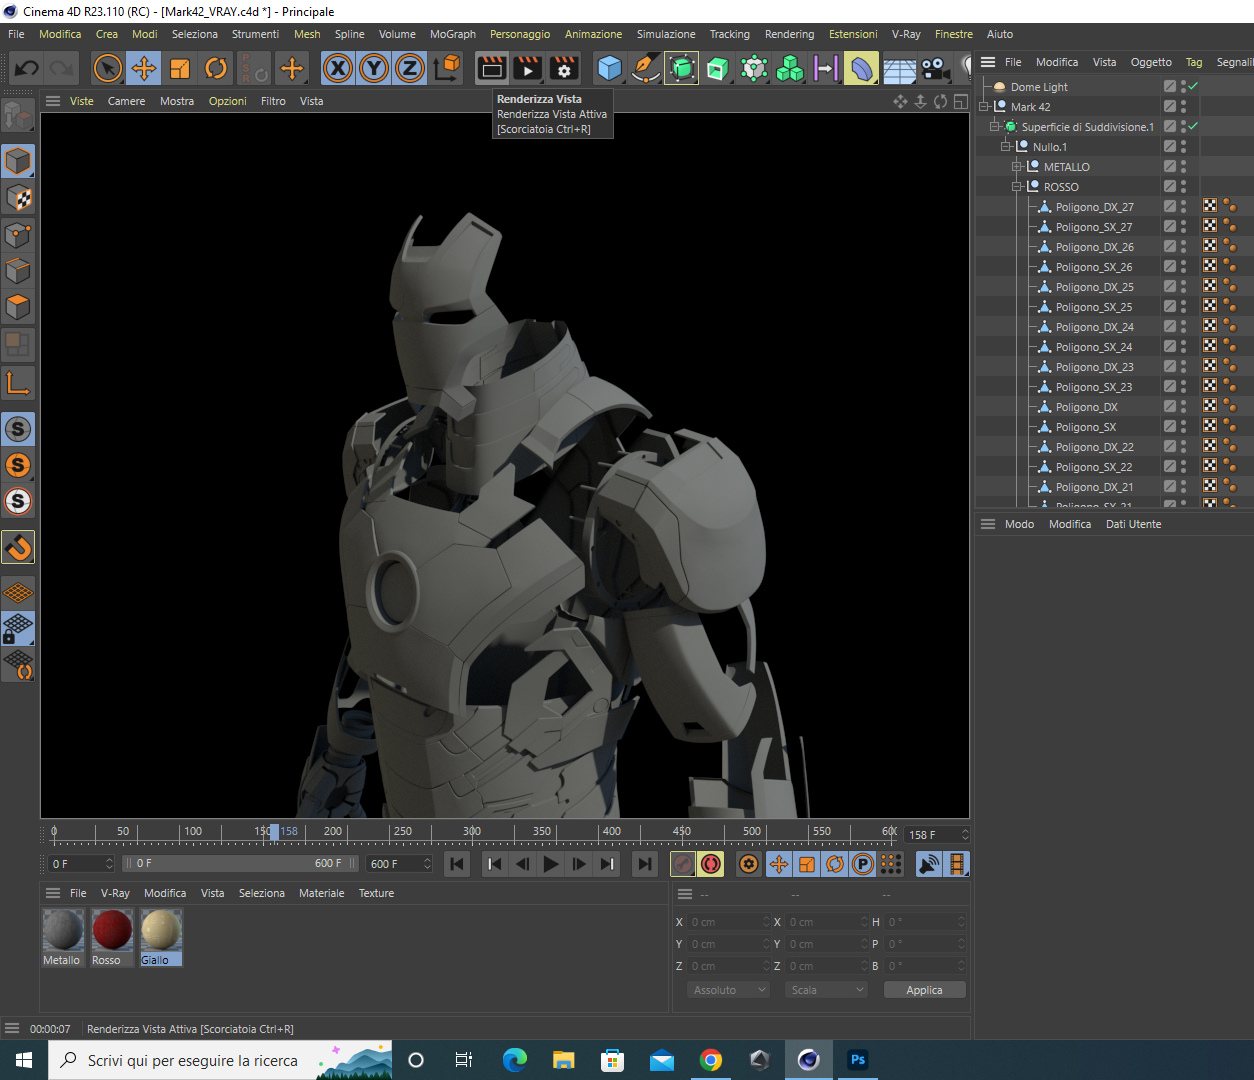Expand the METALLO group
The height and width of the screenshot is (1080, 1254).
pos(1017,167)
